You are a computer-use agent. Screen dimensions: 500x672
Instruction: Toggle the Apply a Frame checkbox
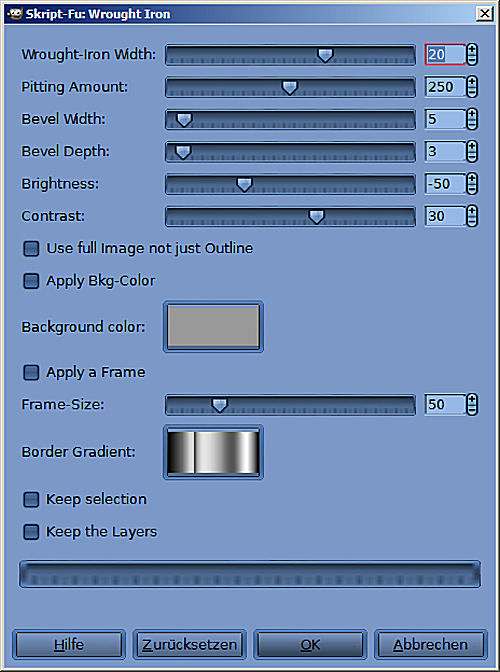click(31, 372)
